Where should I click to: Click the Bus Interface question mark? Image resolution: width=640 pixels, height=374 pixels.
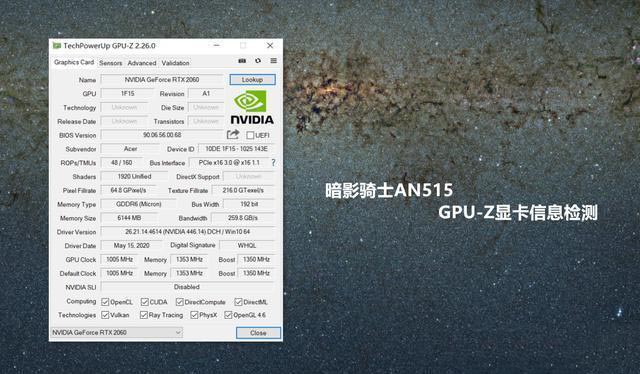(273, 163)
